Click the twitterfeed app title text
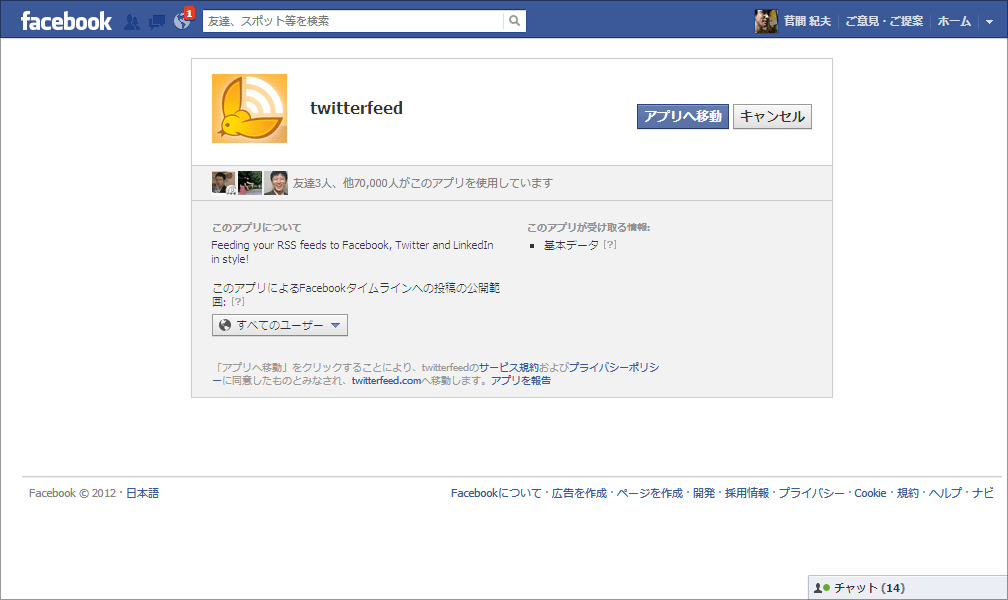This screenshot has height=600, width=1008. [356, 108]
